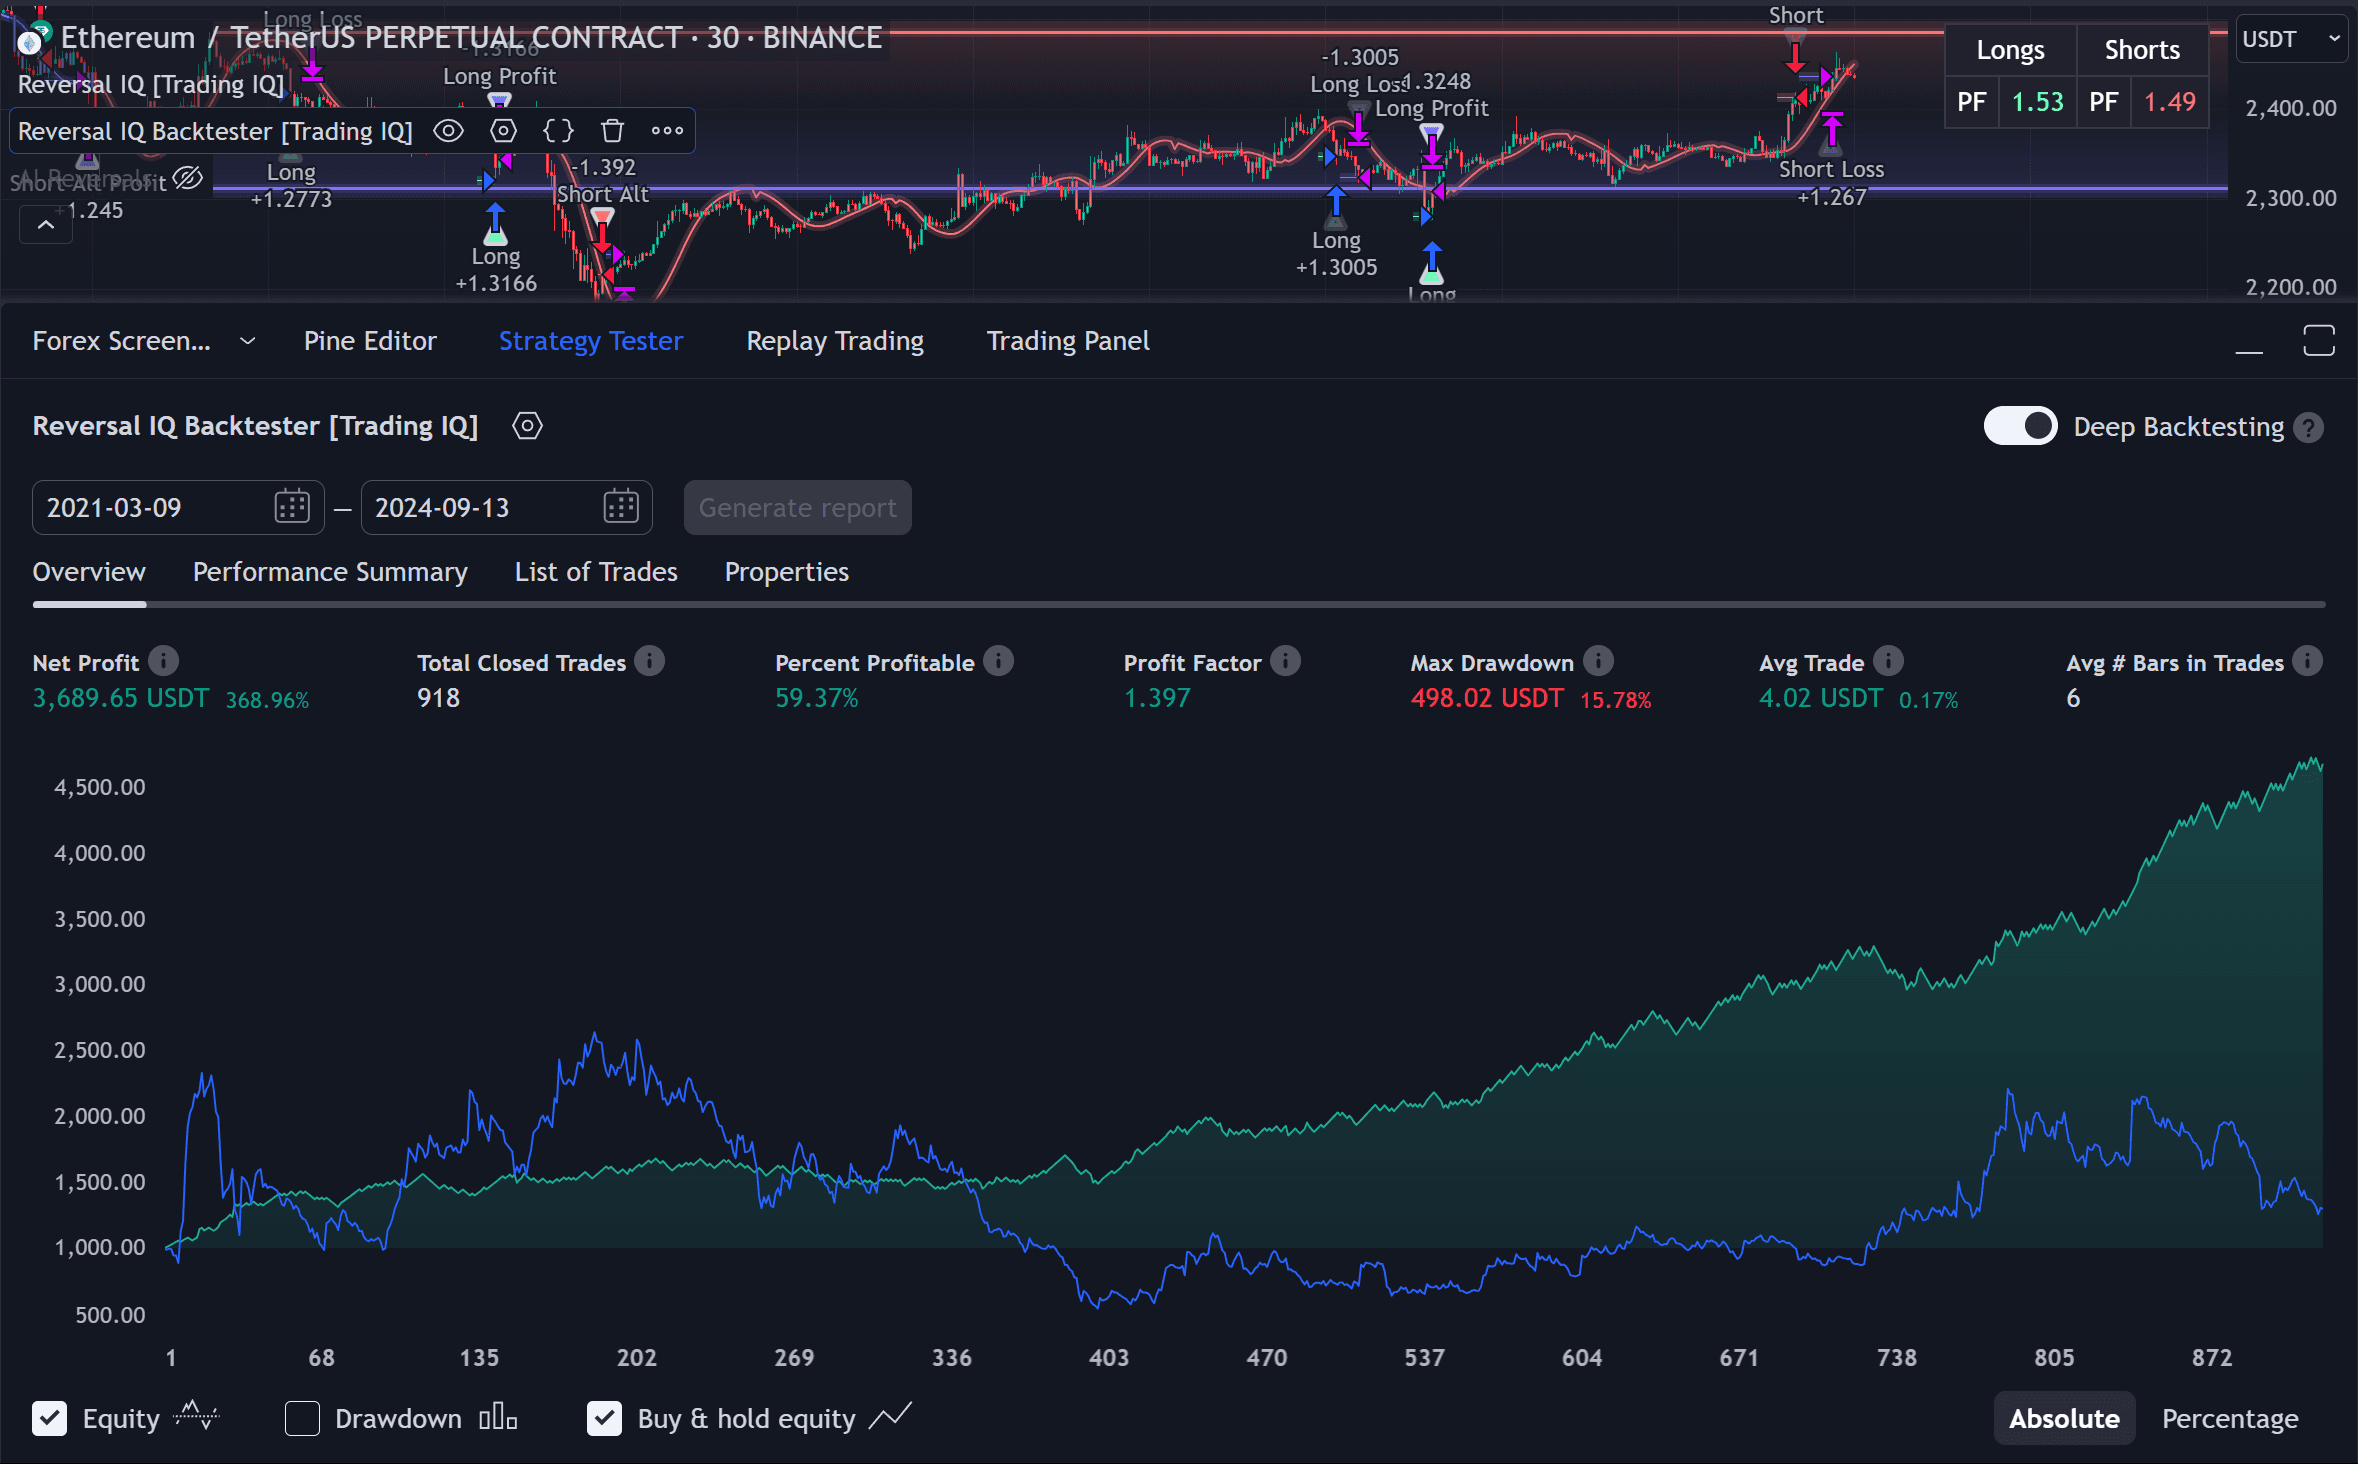The image size is (2358, 1464).
Task: Toggle visibility eye of Reversal IQ Backtester
Action: click(x=448, y=131)
